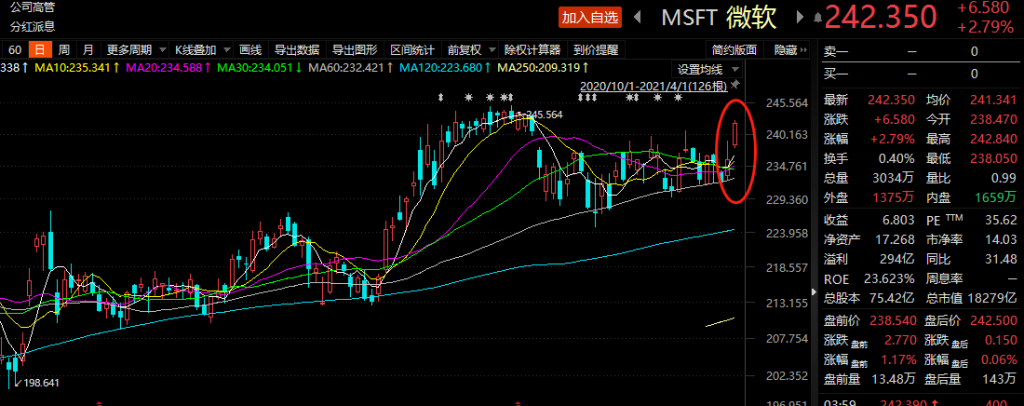This screenshot has width=1024, height=406.
Task: Go to next stock with right arrow
Action: (799, 18)
